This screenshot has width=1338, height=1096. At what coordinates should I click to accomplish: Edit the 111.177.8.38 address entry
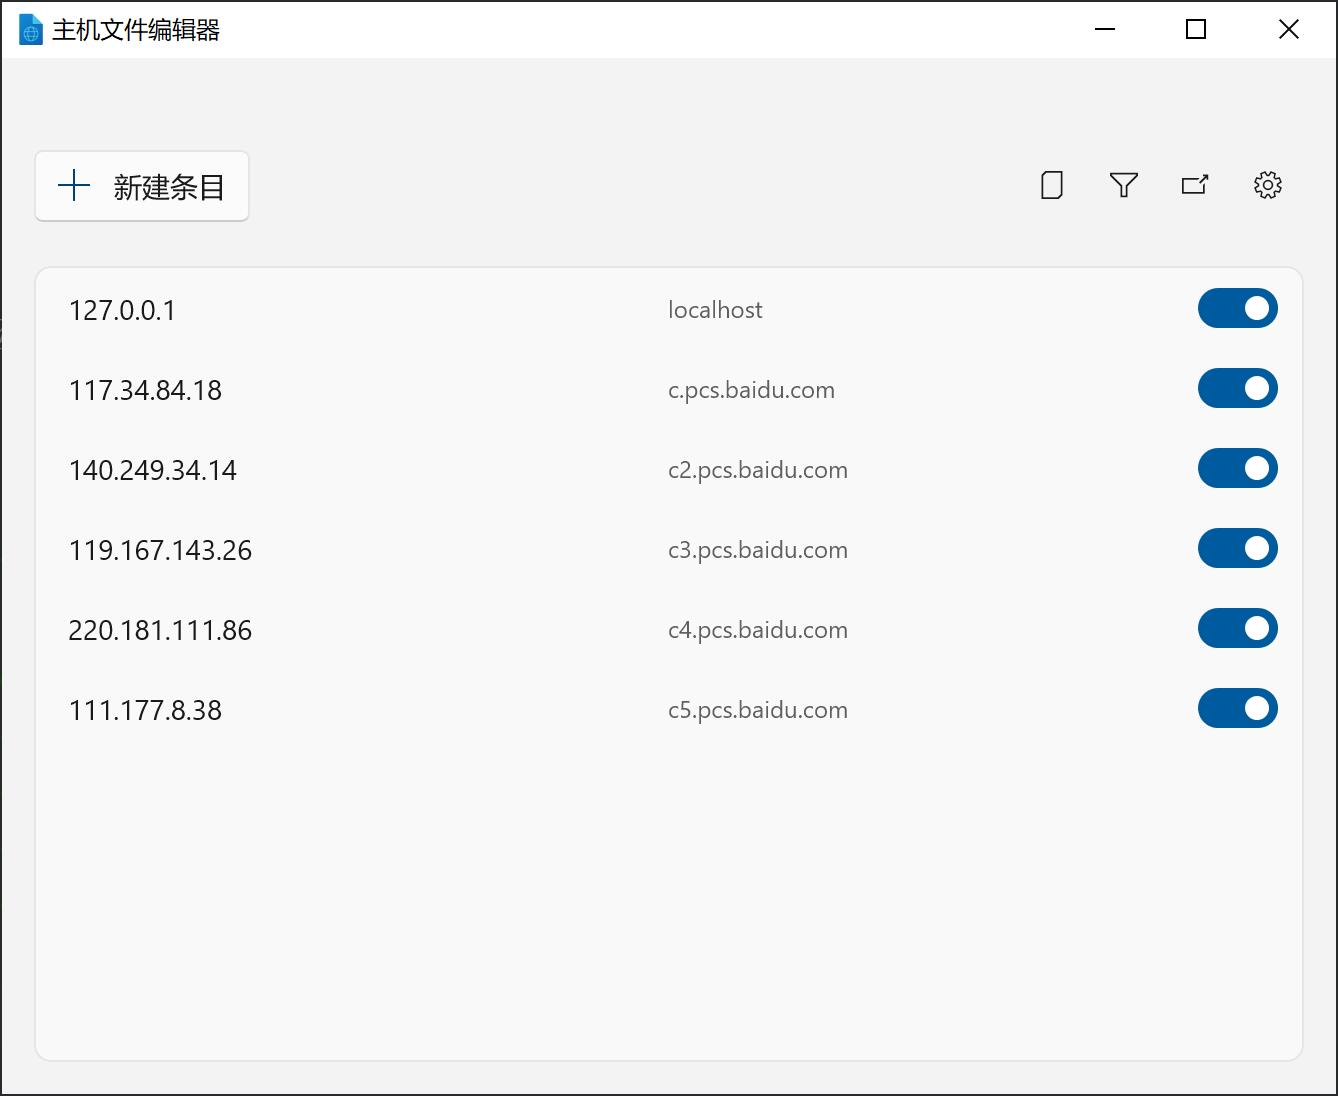click(145, 711)
